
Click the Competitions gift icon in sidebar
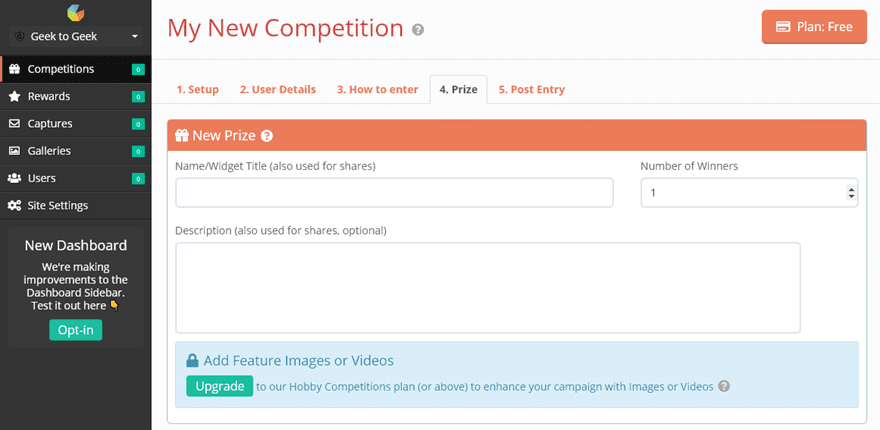14,69
